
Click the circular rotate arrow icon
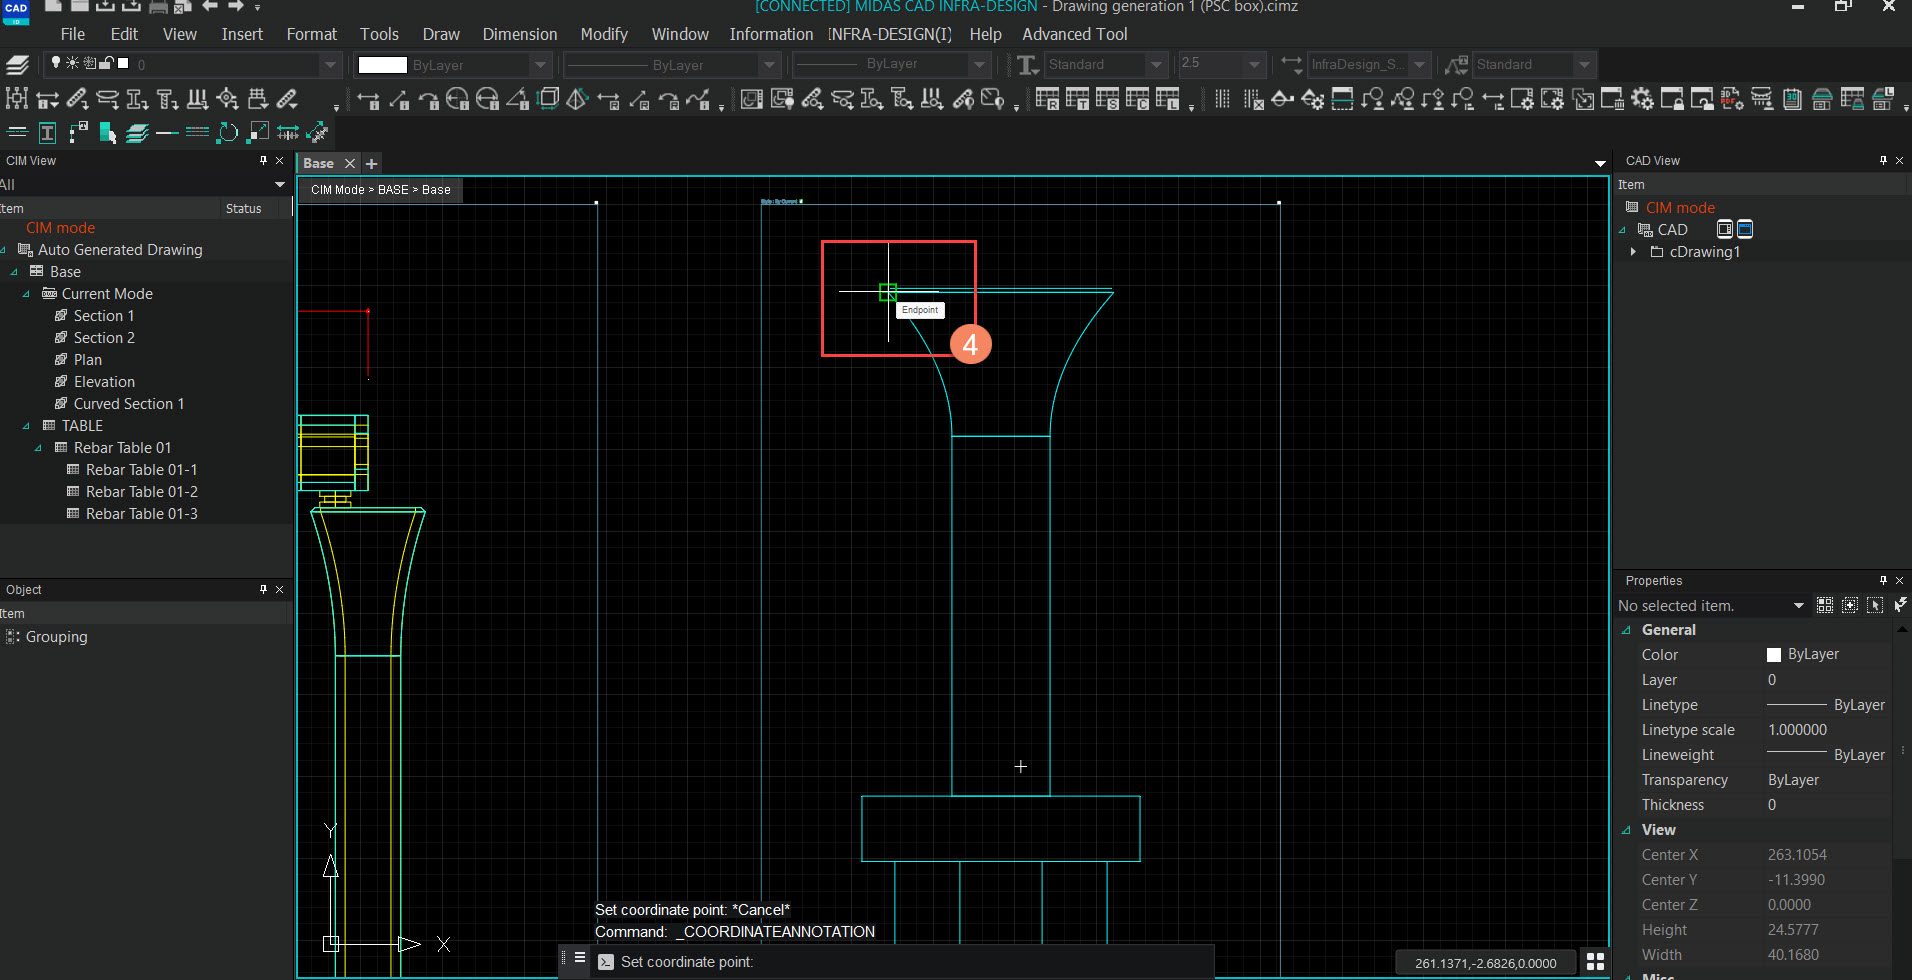228,132
